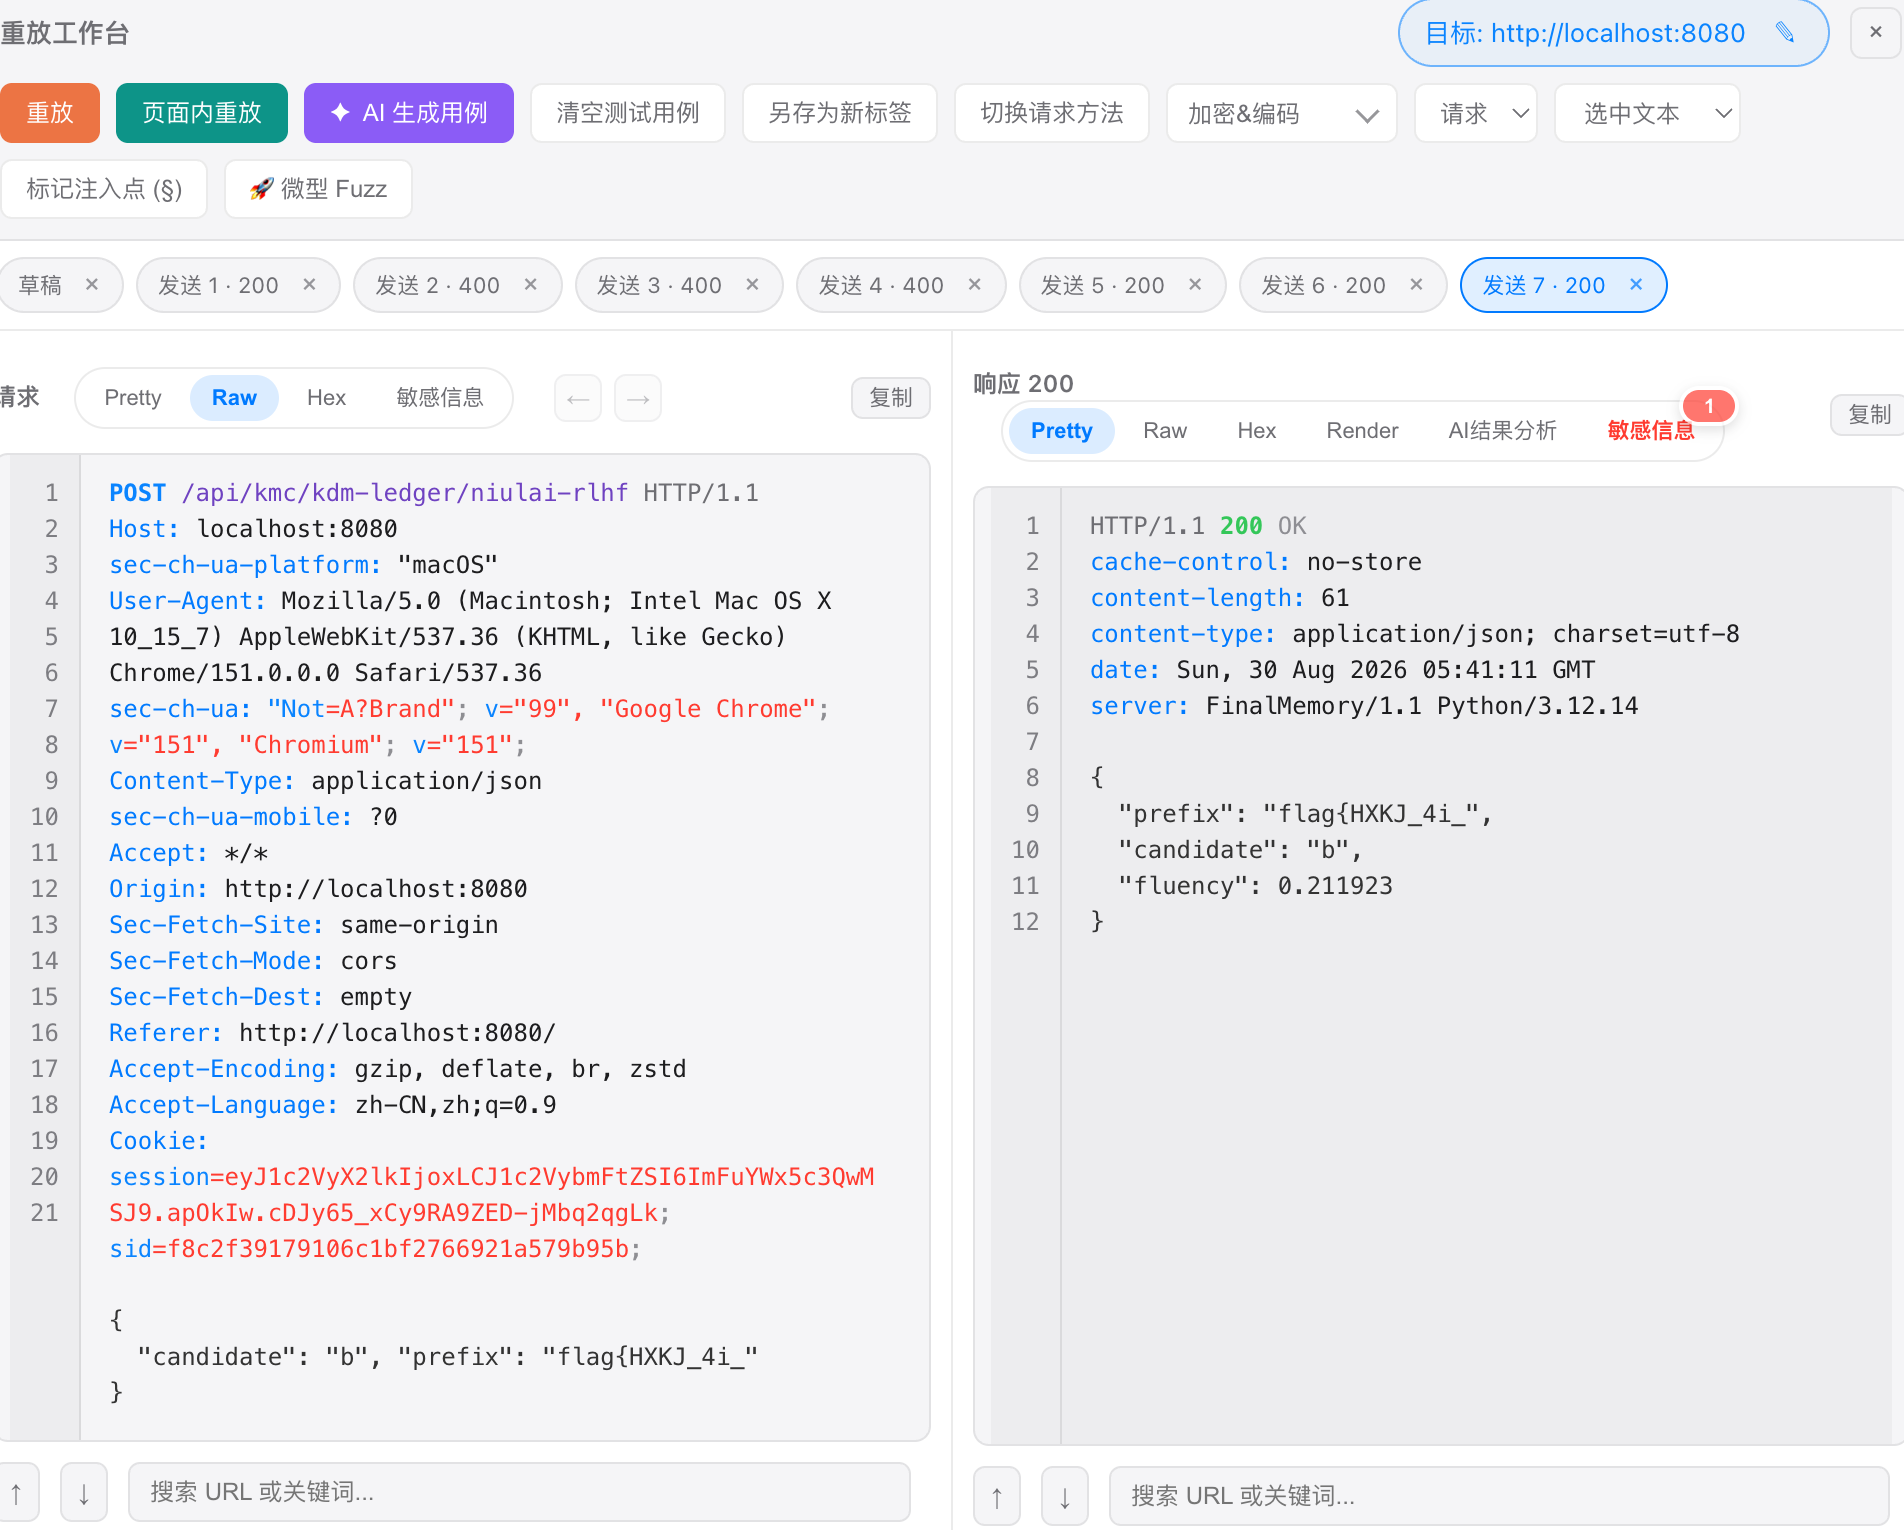Open red 敏感信息 response tab
1904x1530 pixels.
pyautogui.click(x=1651, y=431)
